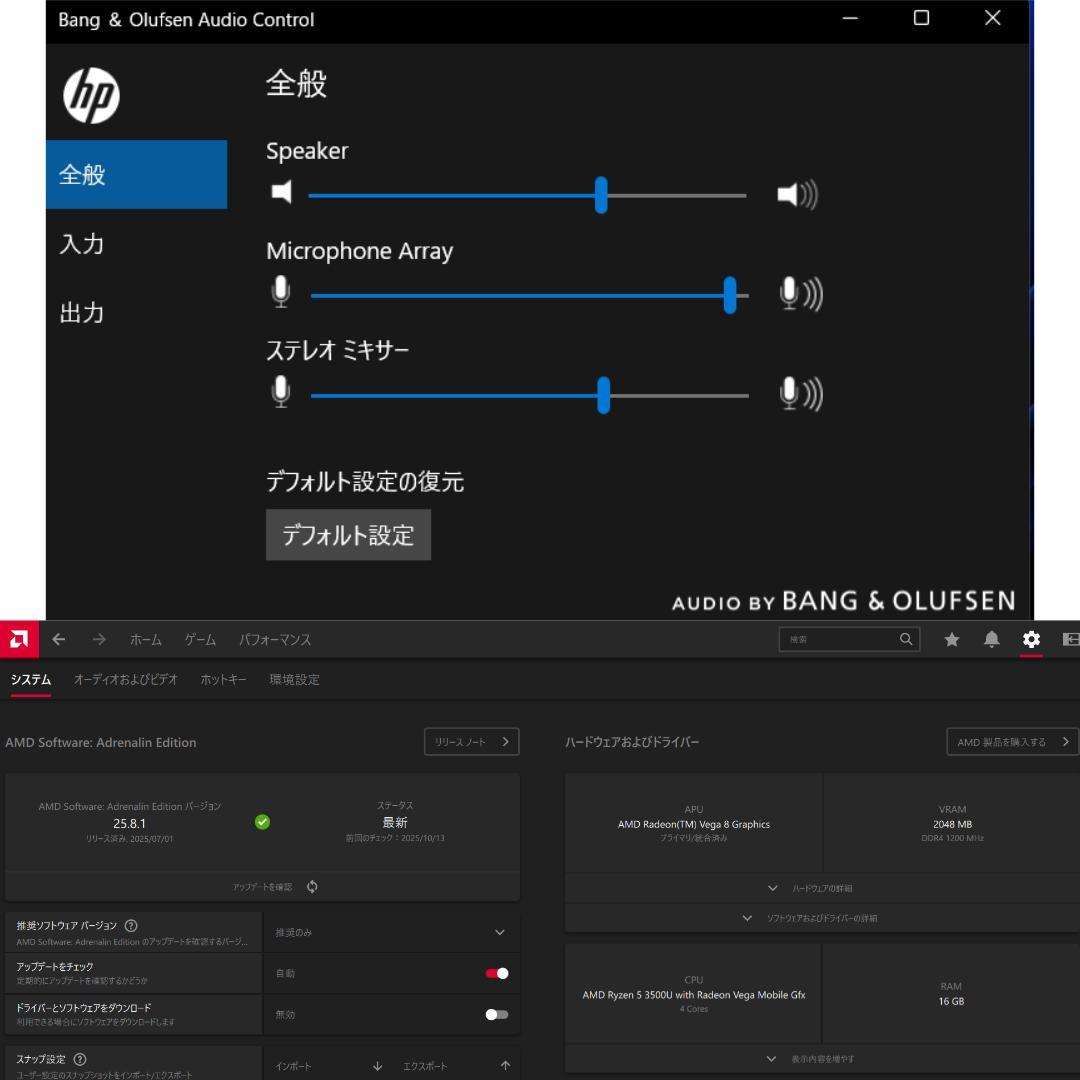Click the デフォルト設定 button
This screenshot has height=1080, width=1080.
tap(348, 535)
